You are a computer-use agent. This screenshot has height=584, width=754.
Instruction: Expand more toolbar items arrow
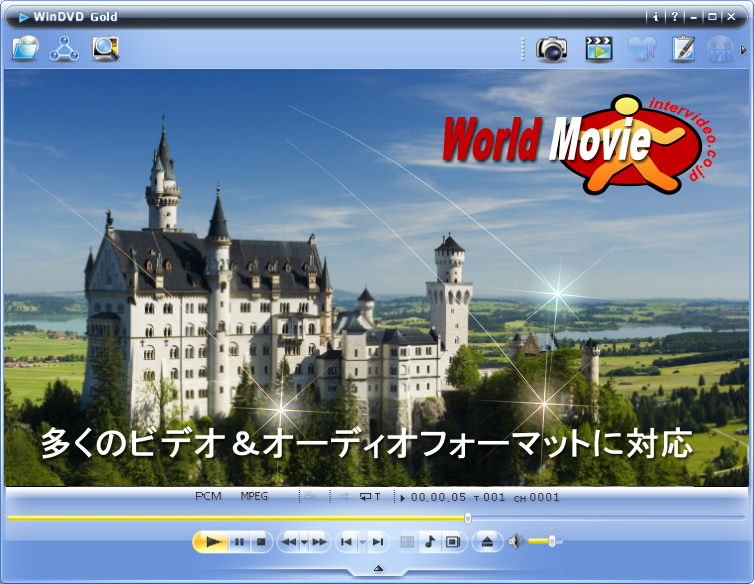[743, 50]
